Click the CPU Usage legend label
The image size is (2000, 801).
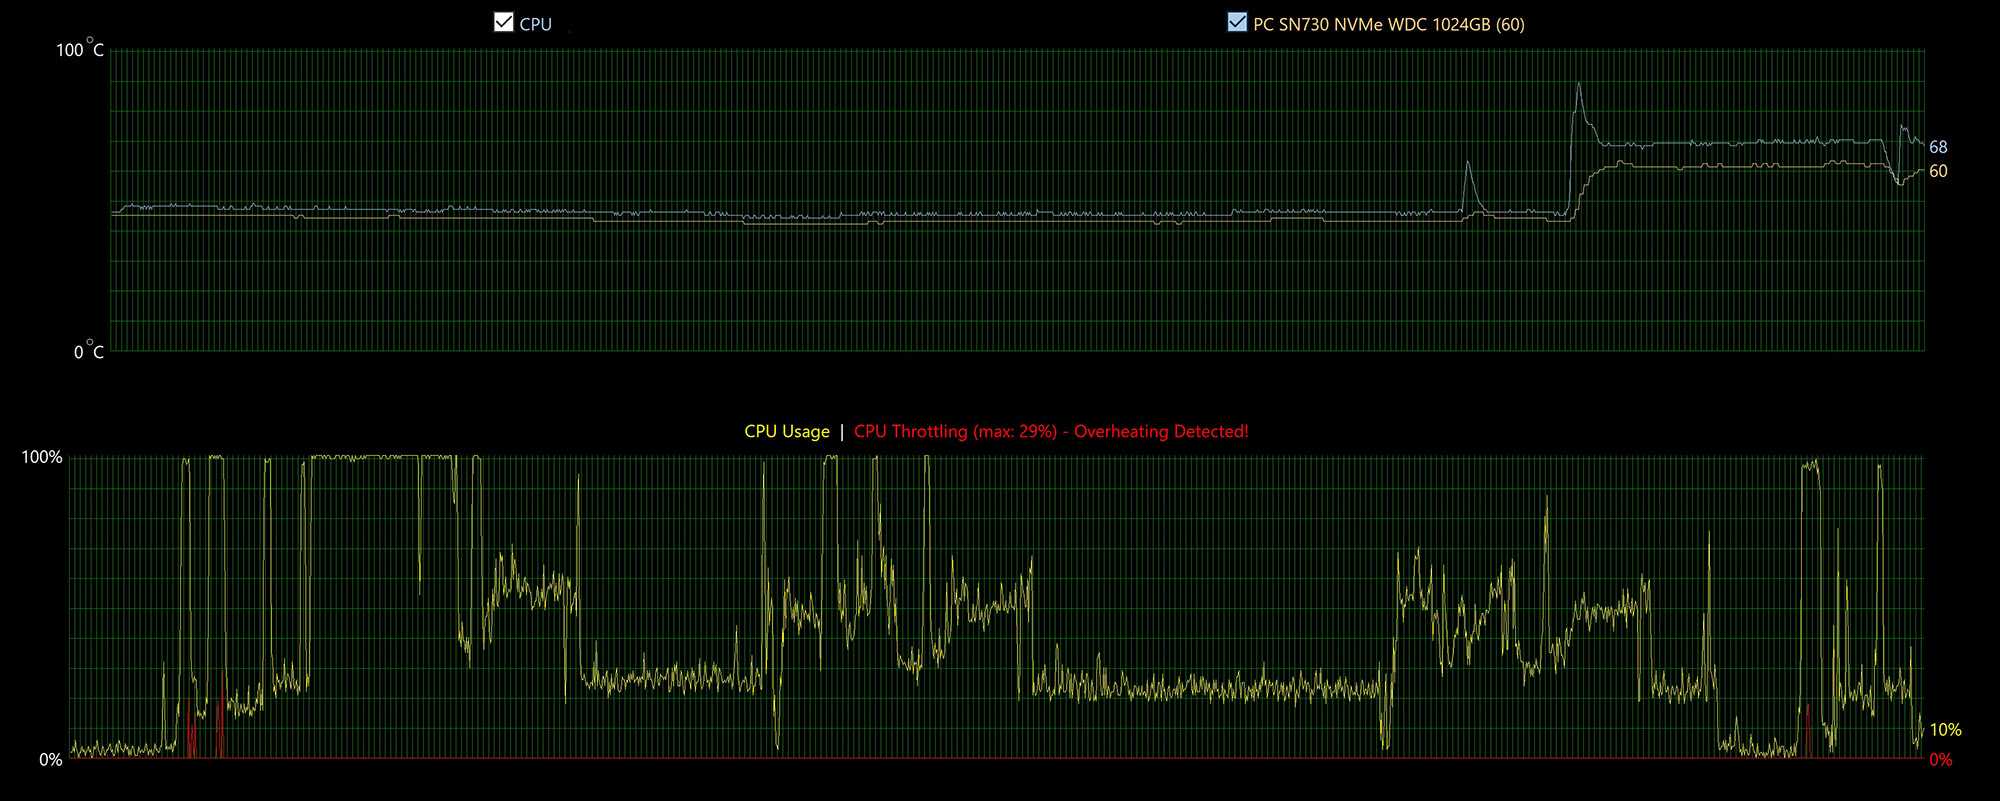coord(786,432)
